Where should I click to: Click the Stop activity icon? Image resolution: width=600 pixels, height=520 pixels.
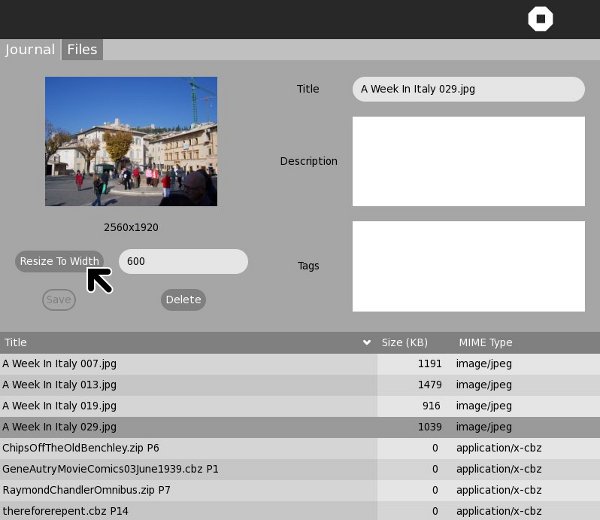click(540, 20)
